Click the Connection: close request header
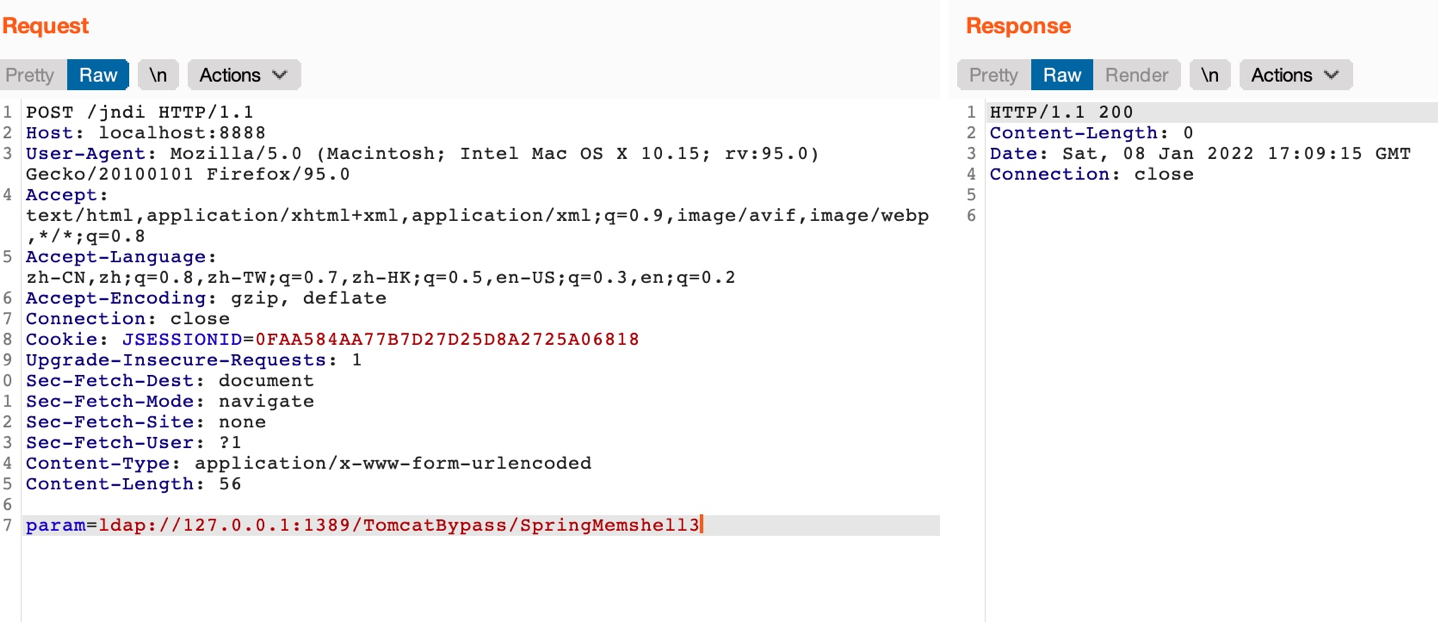The image size is (1438, 622). point(128,319)
